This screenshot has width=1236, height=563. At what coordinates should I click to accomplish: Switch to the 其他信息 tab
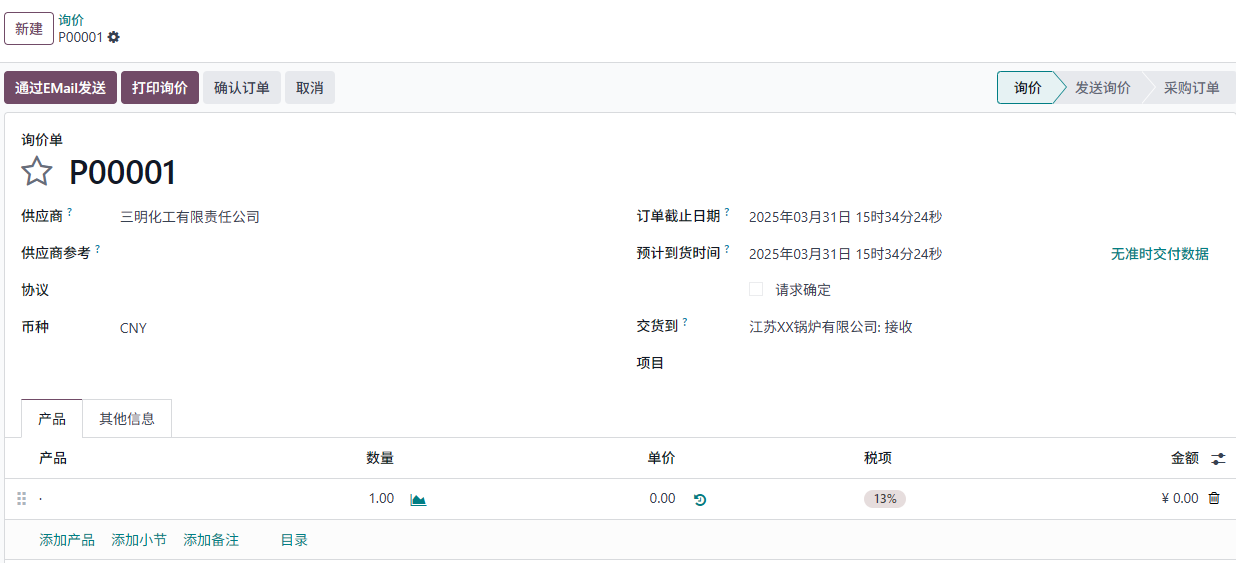click(x=127, y=419)
